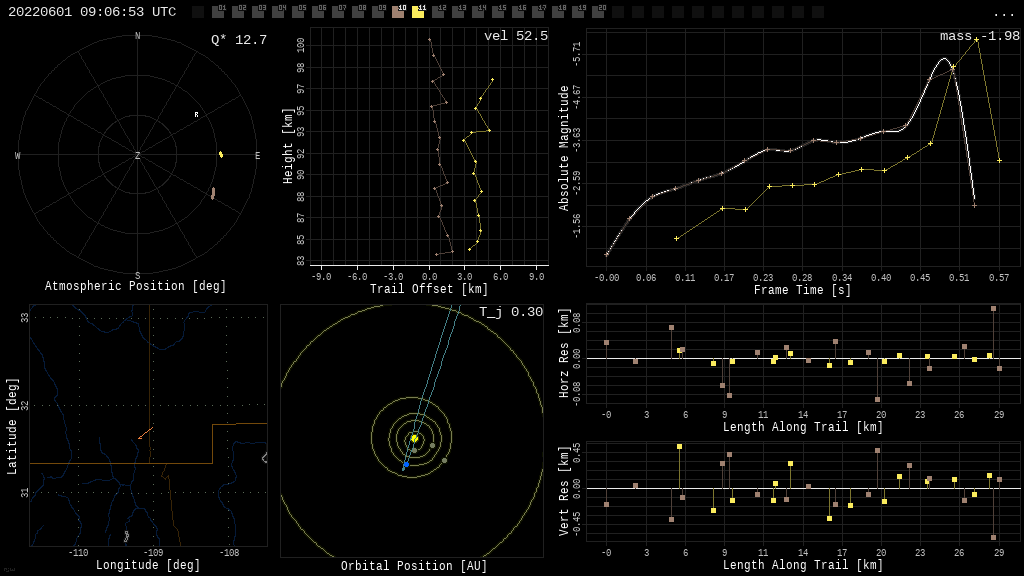Click the yellow marker near East on polar plot

221,154
